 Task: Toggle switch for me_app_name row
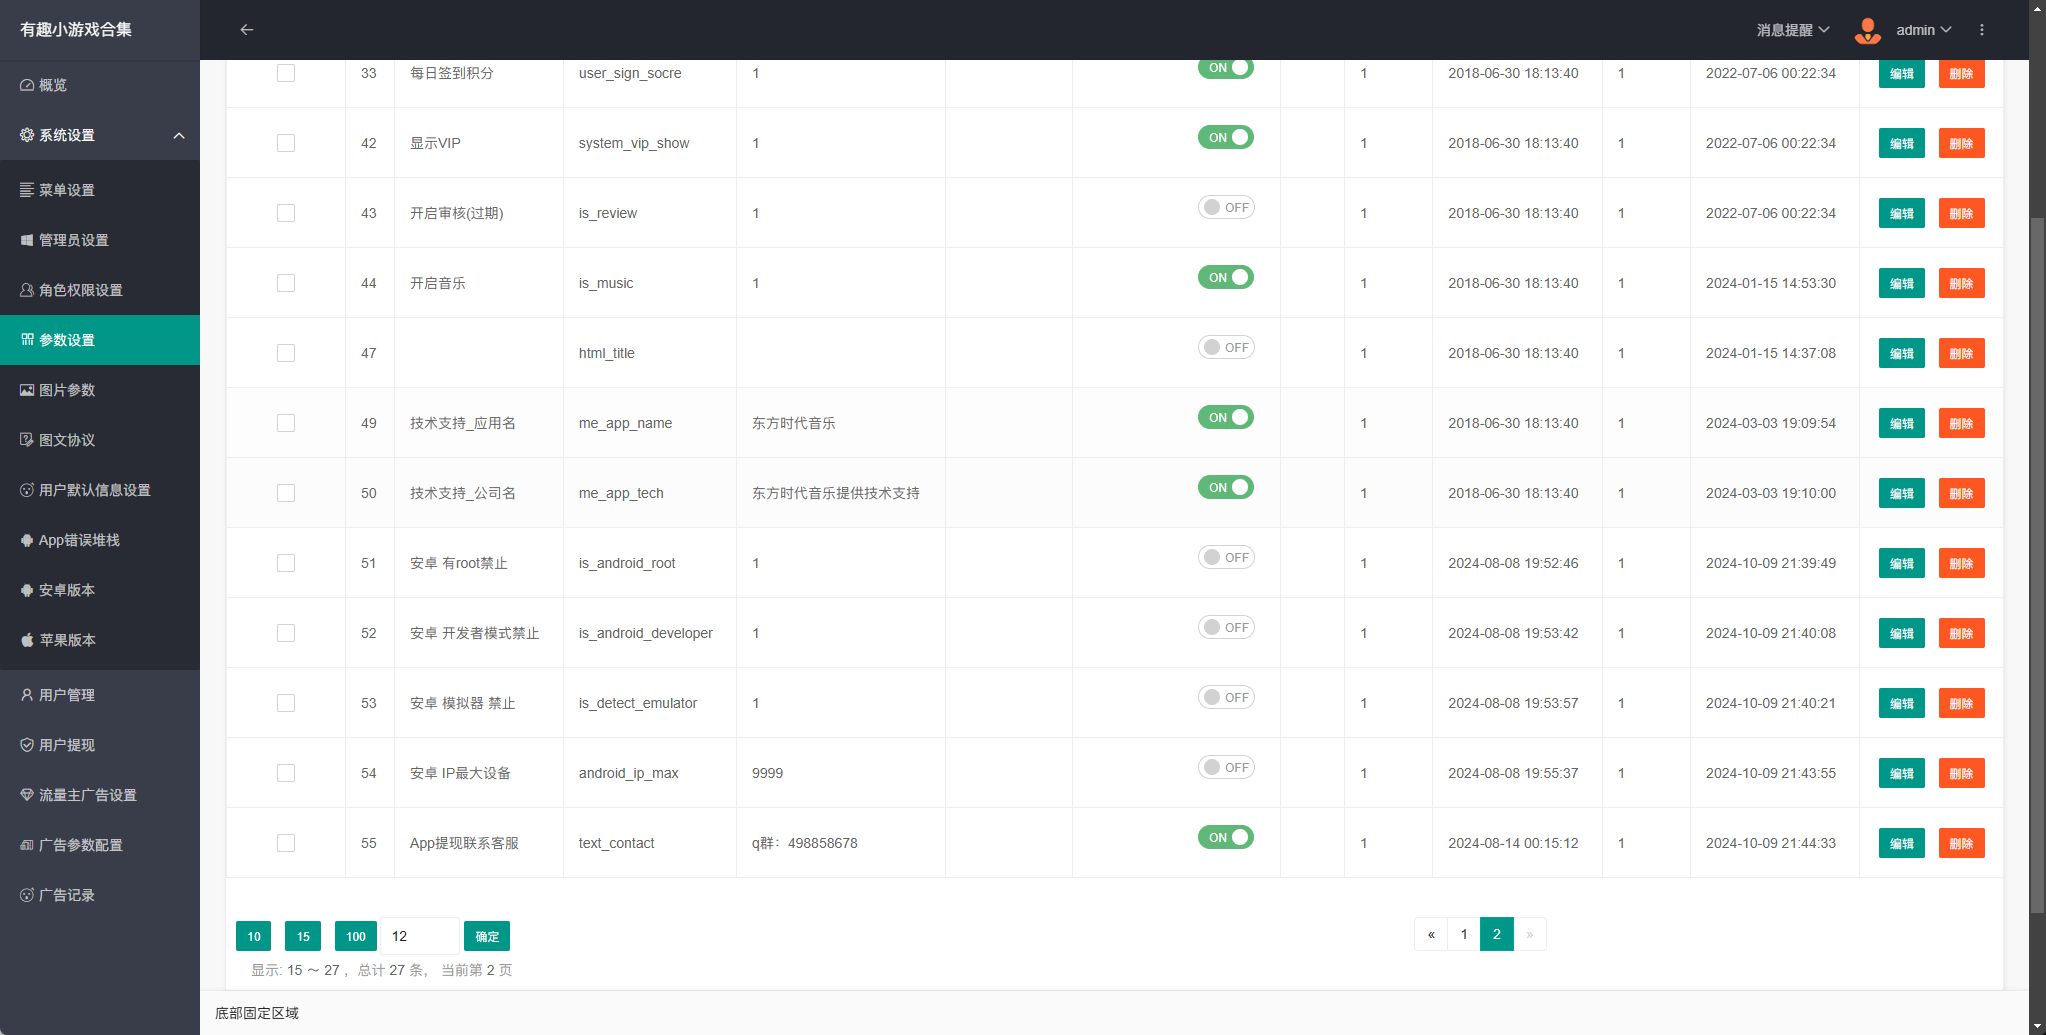[x=1226, y=417]
